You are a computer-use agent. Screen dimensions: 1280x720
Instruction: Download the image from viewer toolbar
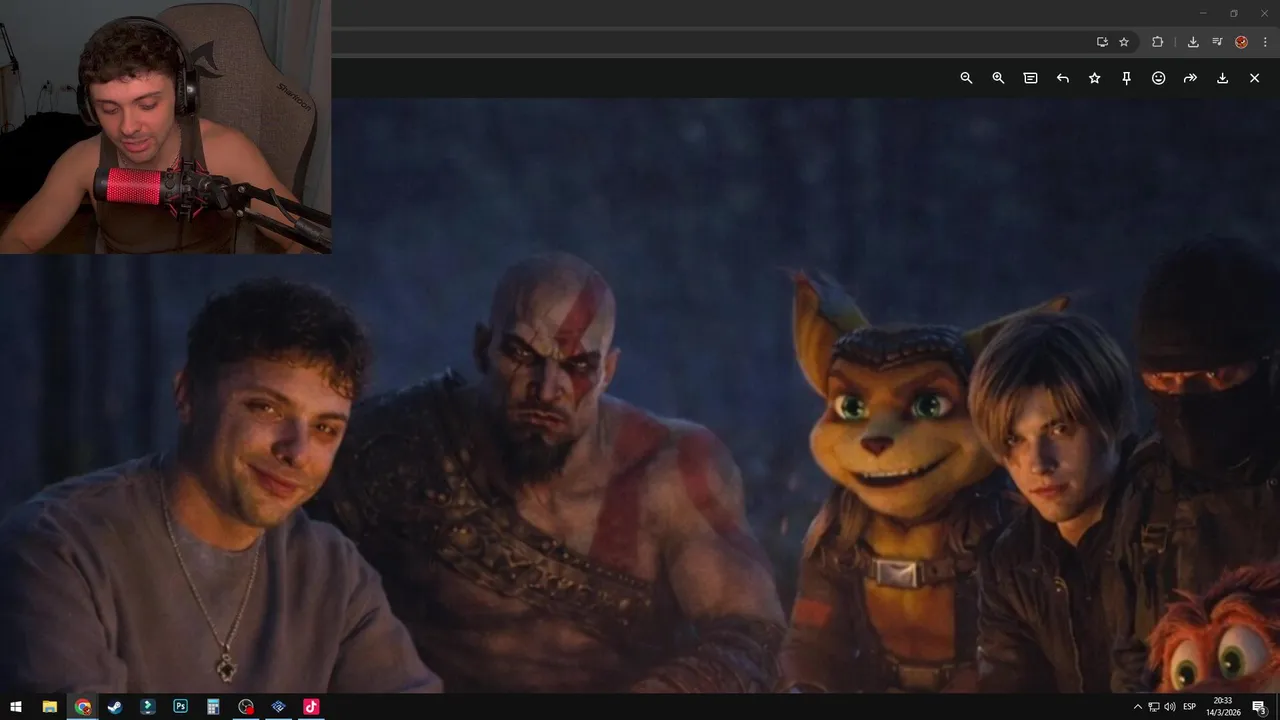pyautogui.click(x=1222, y=78)
